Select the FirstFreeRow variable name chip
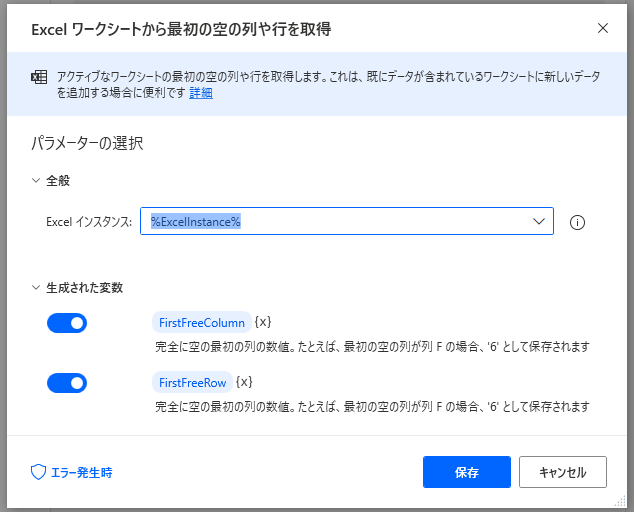 193,382
